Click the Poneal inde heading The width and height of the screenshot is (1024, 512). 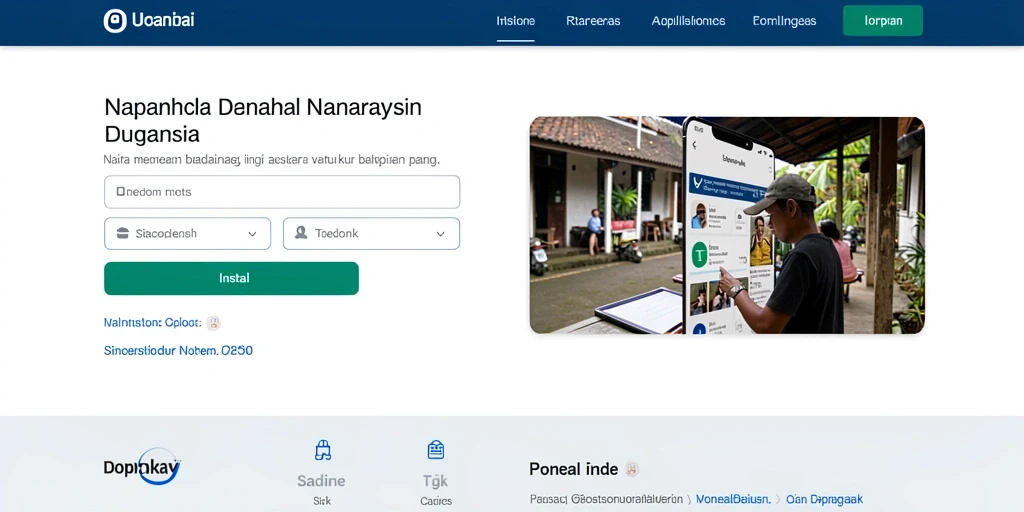tap(573, 469)
